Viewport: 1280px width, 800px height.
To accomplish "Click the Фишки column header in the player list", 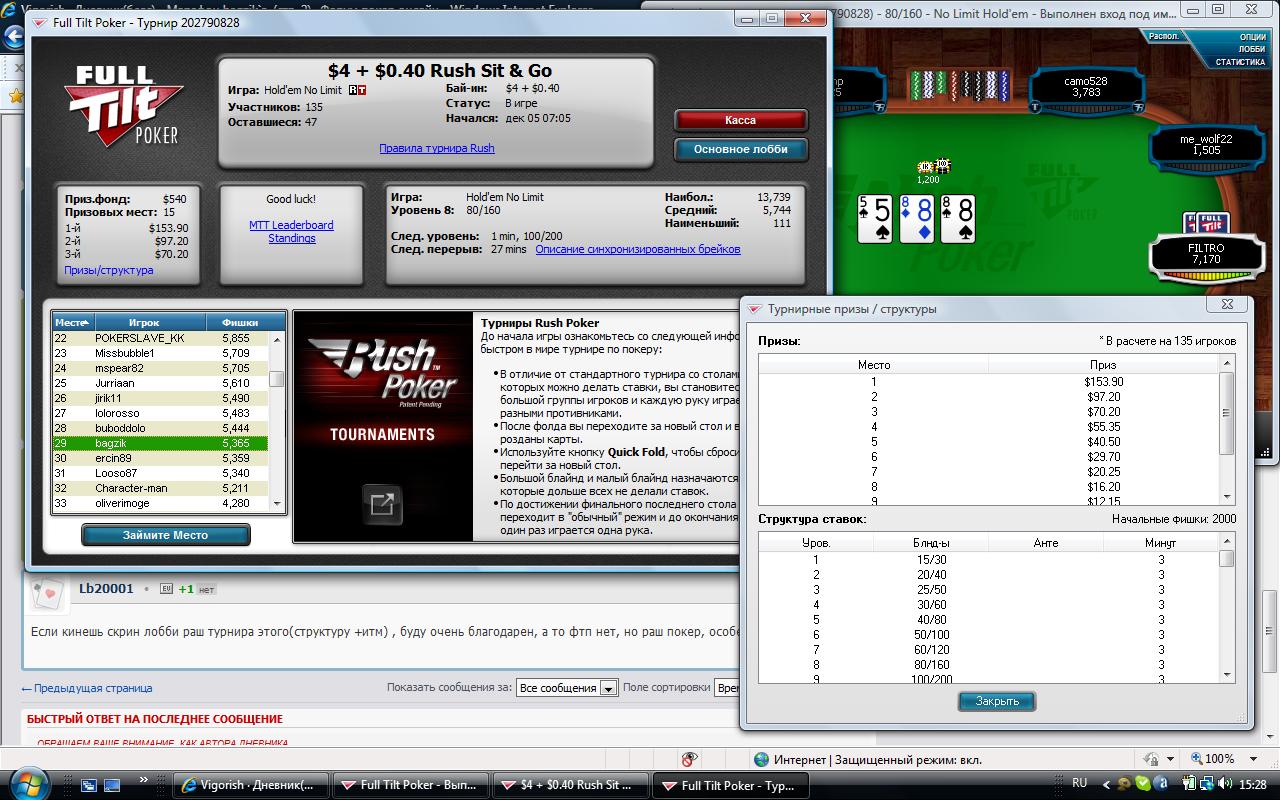I will pos(239,322).
